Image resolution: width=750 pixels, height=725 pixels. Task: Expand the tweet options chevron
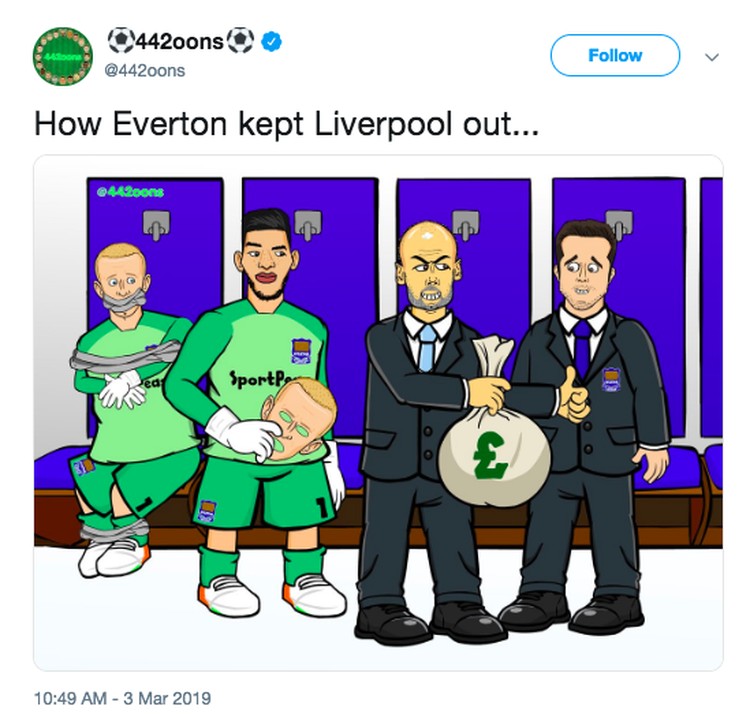click(712, 57)
